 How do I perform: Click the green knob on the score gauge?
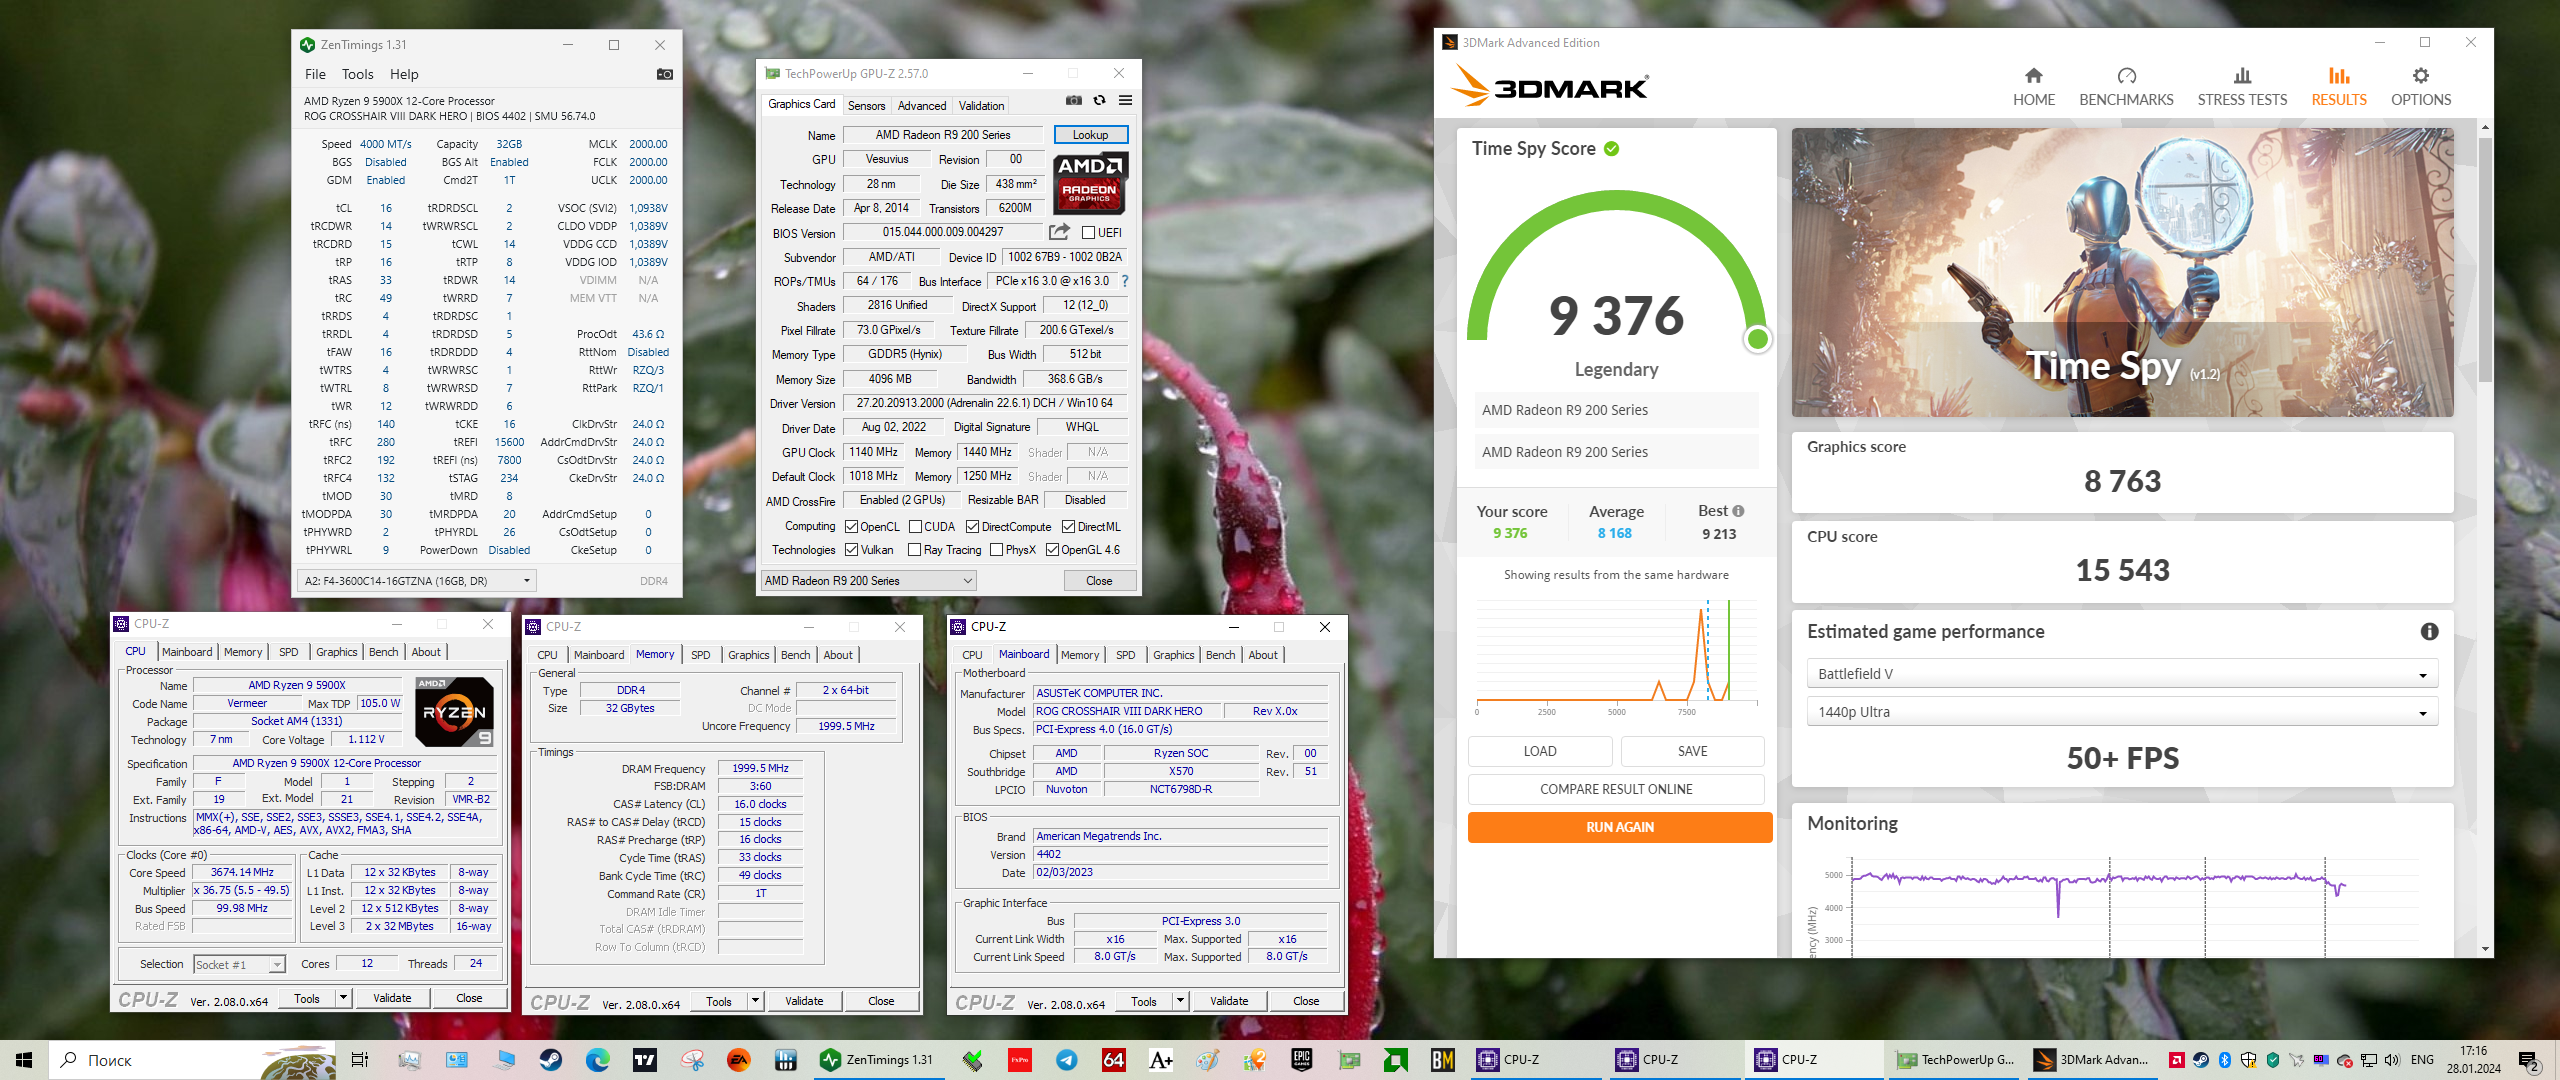click(x=1757, y=340)
